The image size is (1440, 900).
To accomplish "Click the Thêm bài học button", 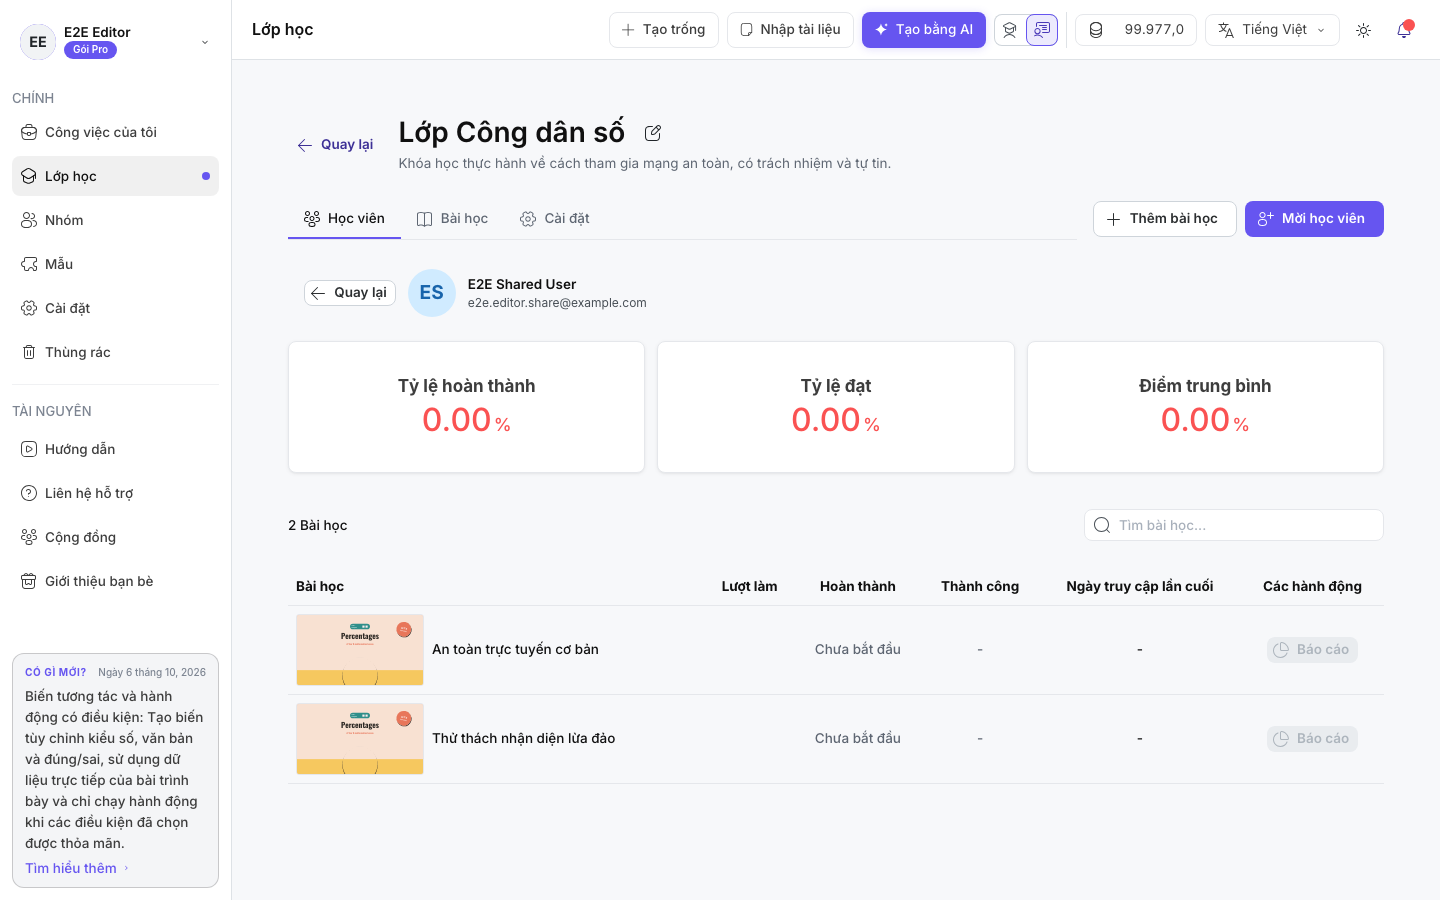I will (x=1164, y=219).
